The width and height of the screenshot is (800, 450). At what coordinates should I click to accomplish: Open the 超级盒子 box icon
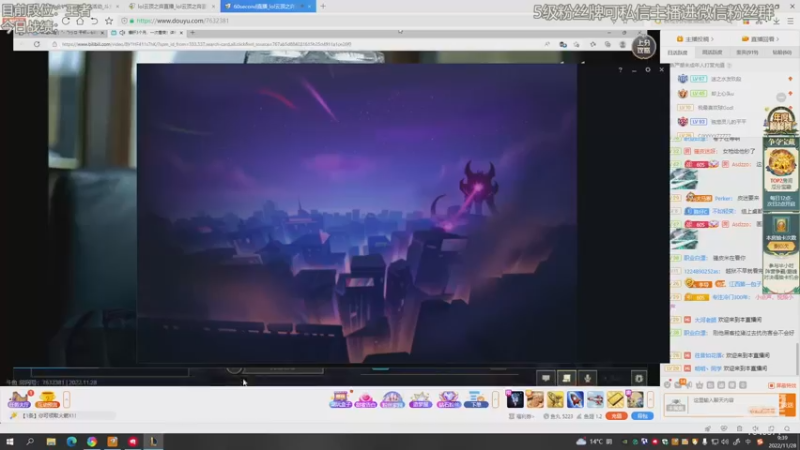tap(340, 399)
